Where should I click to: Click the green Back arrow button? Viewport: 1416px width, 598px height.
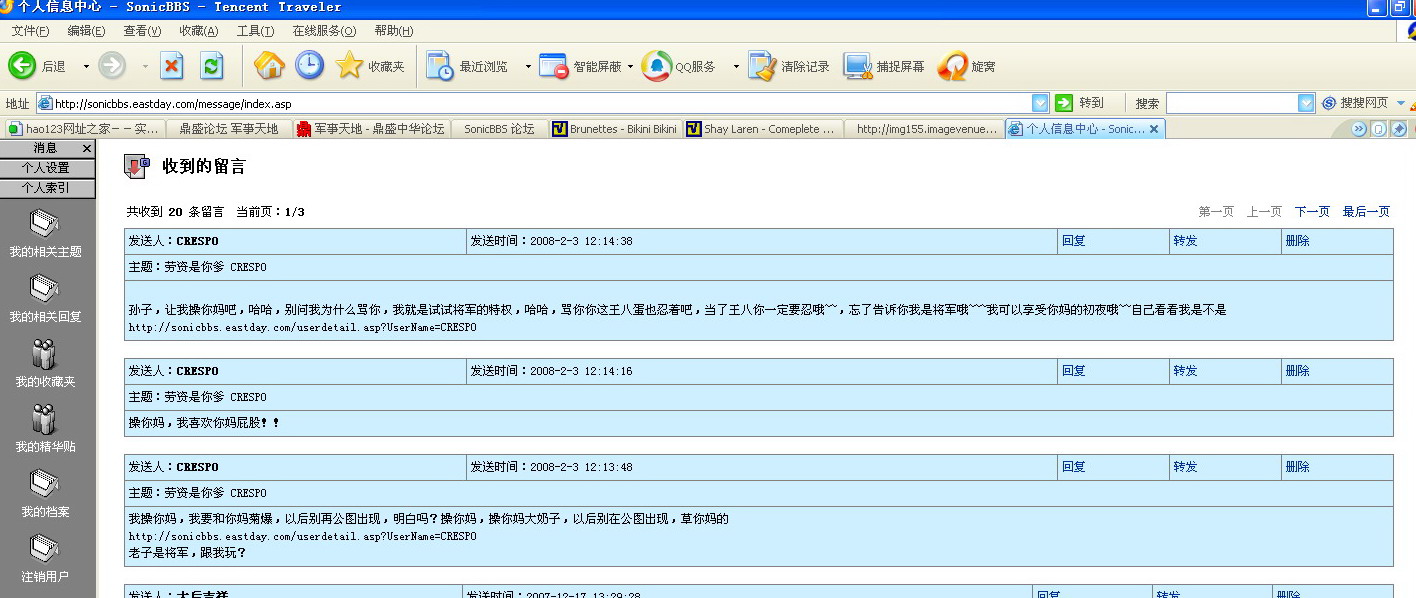pos(23,66)
